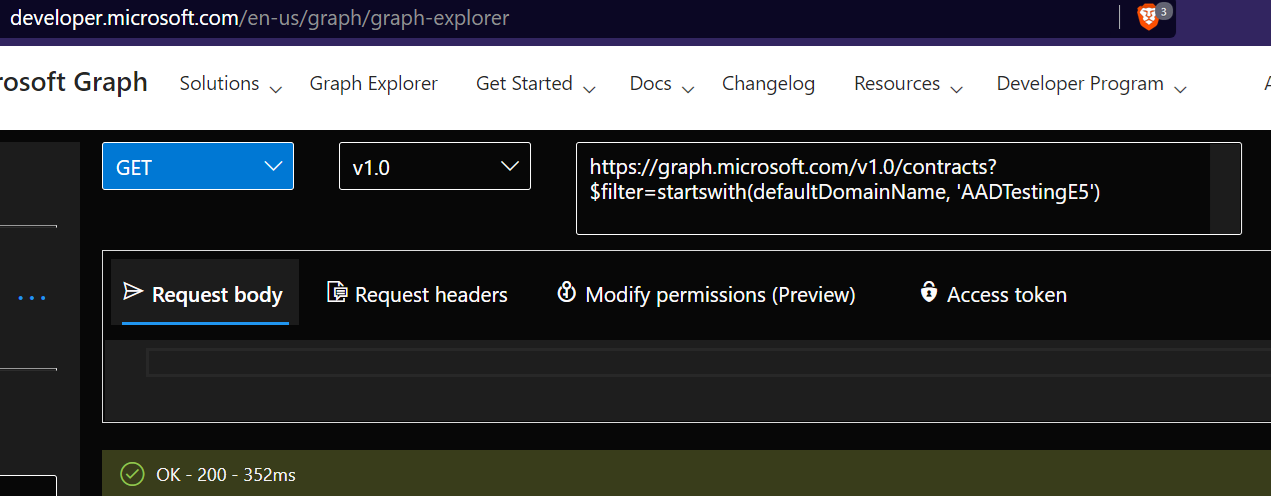Screen dimensions: 1271x496
Task: Expand the Solutions menu chevron
Action: 276,89
